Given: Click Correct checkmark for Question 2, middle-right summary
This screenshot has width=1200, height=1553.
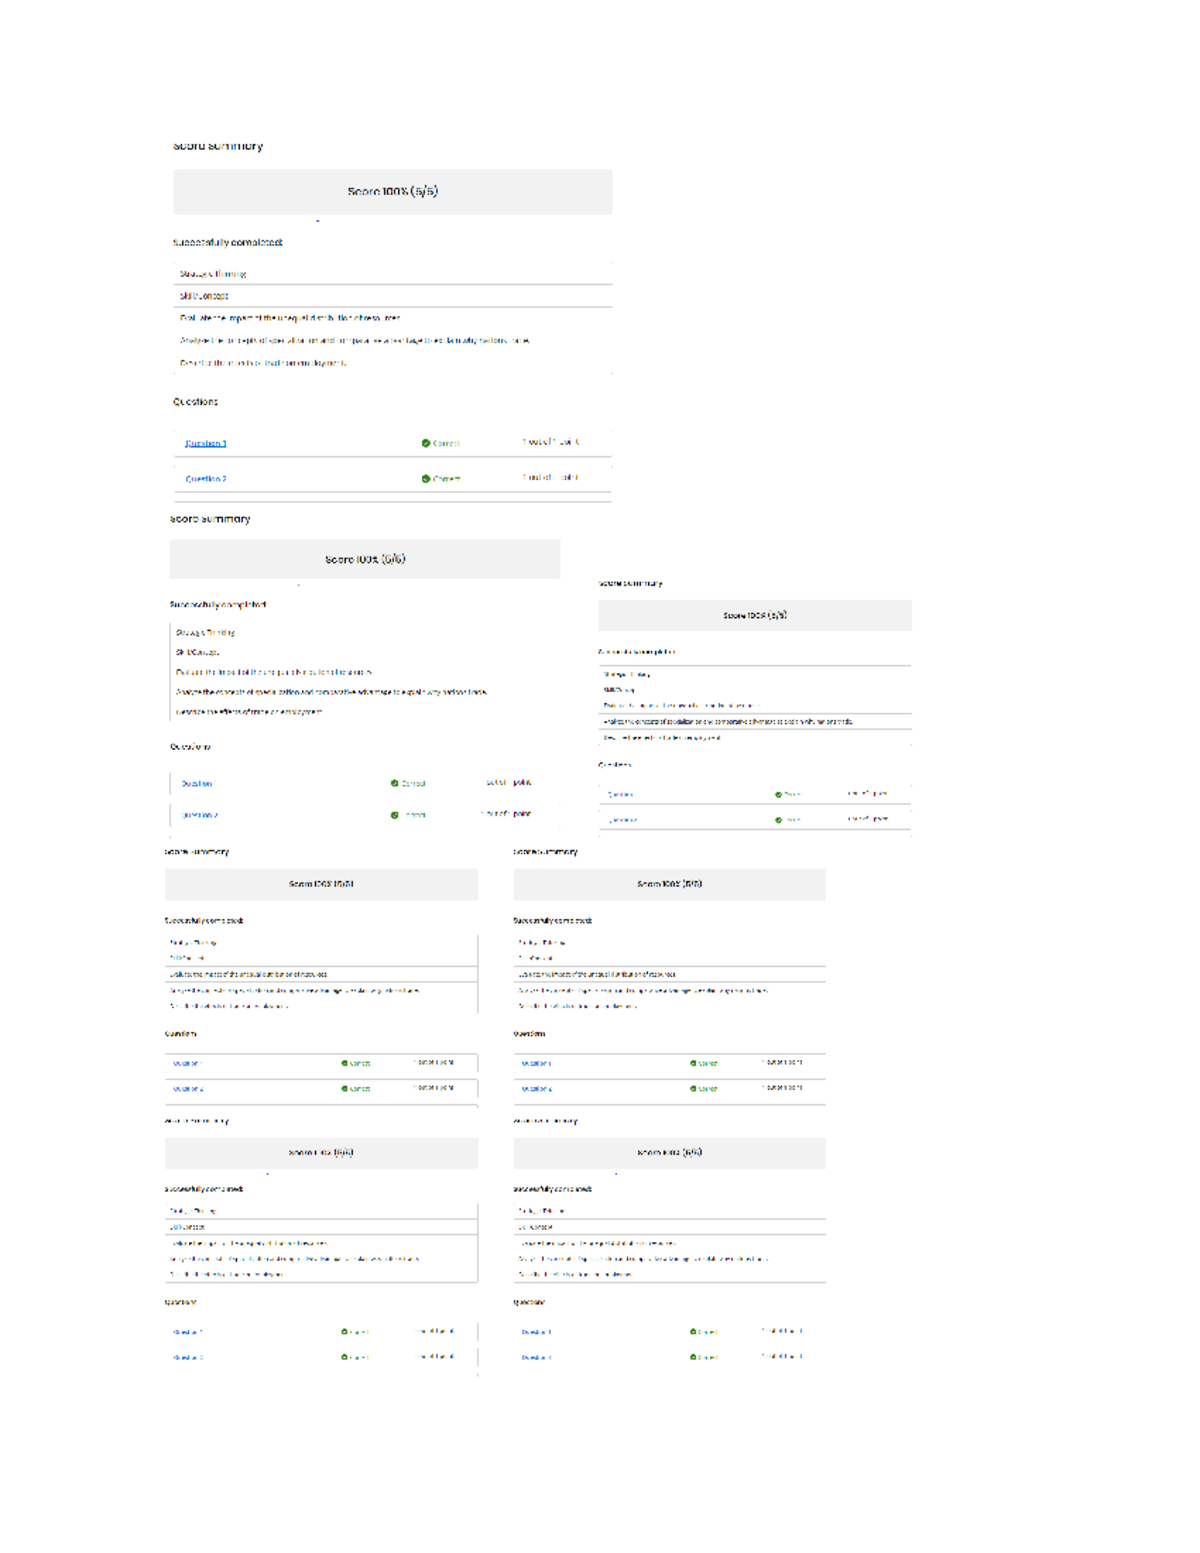Looking at the screenshot, I should (x=778, y=820).
